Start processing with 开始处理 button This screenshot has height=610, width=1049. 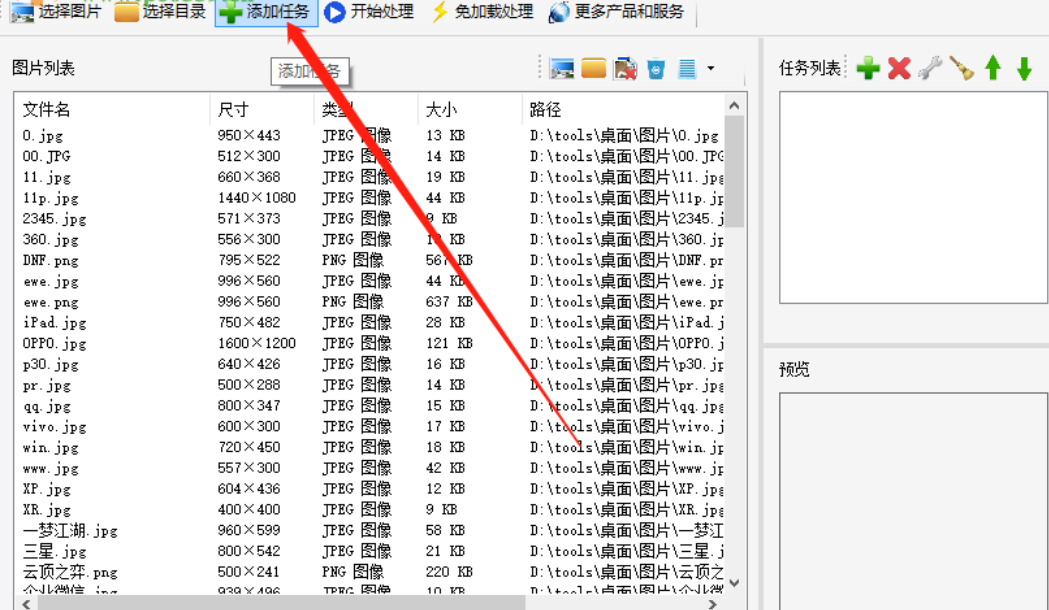[369, 11]
